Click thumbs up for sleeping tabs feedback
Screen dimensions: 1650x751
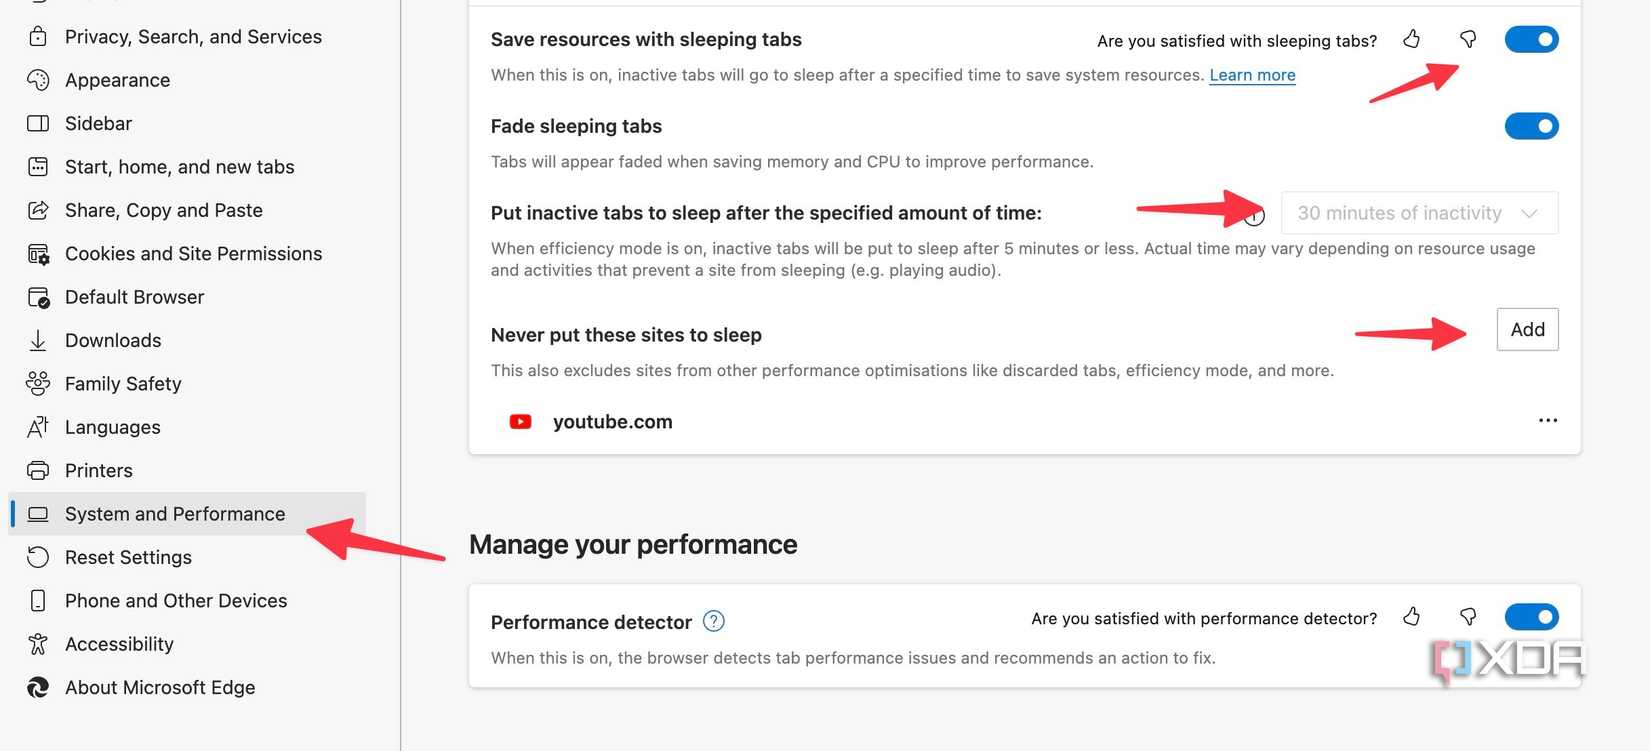pos(1412,39)
